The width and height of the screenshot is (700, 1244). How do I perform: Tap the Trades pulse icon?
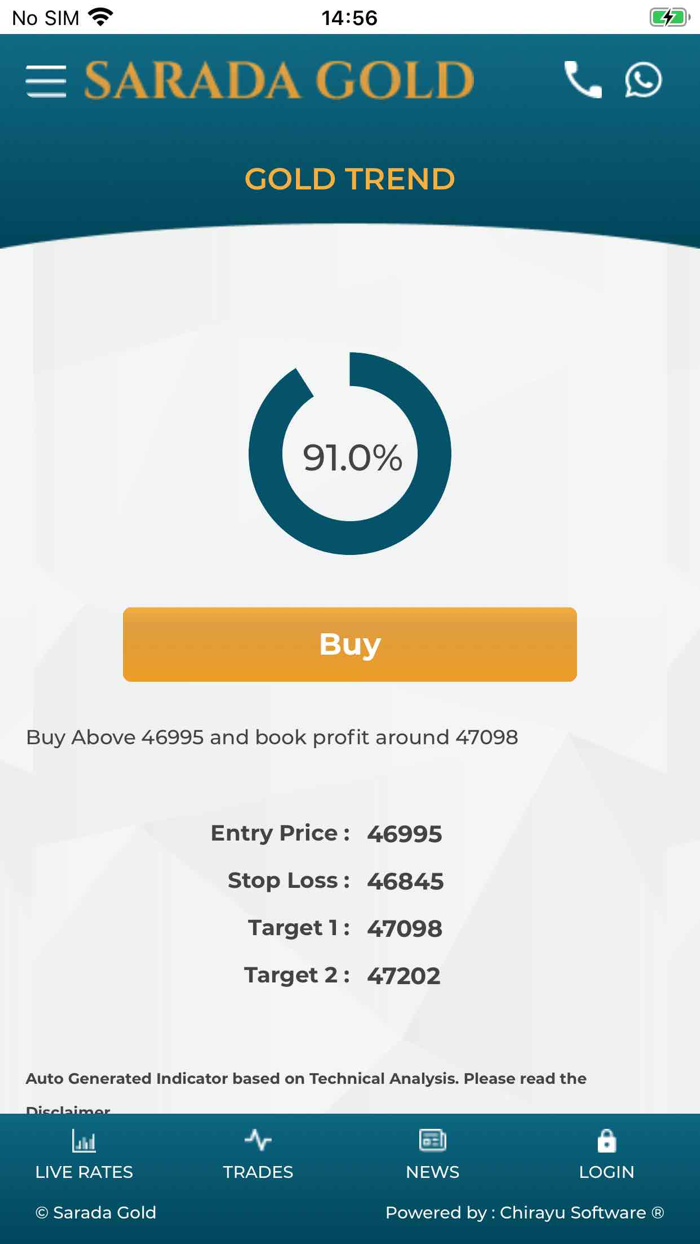coord(258,1140)
